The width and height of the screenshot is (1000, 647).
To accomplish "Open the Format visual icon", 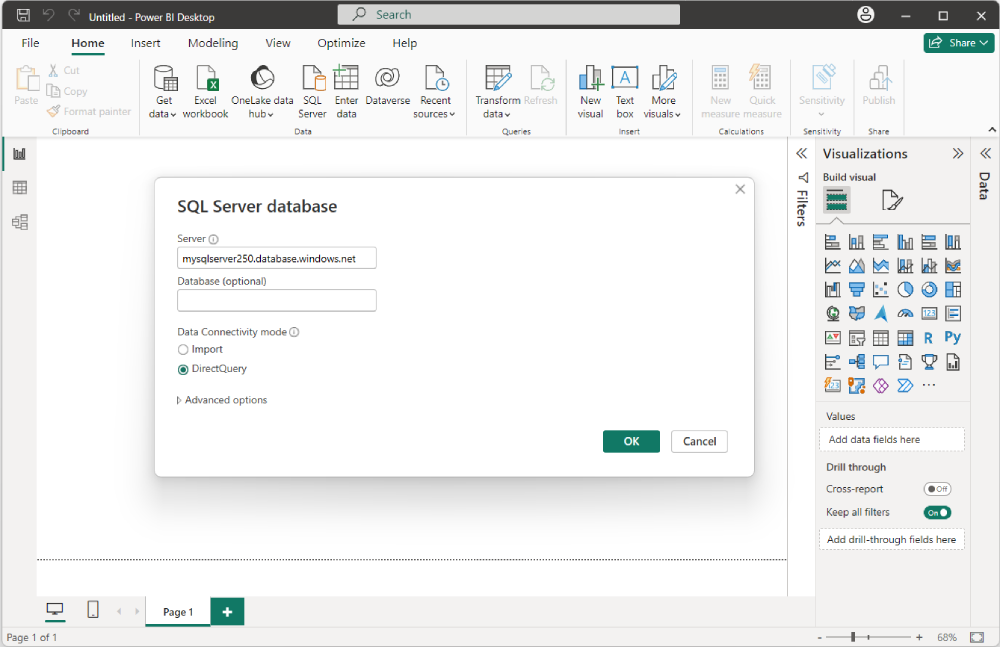I will point(892,200).
